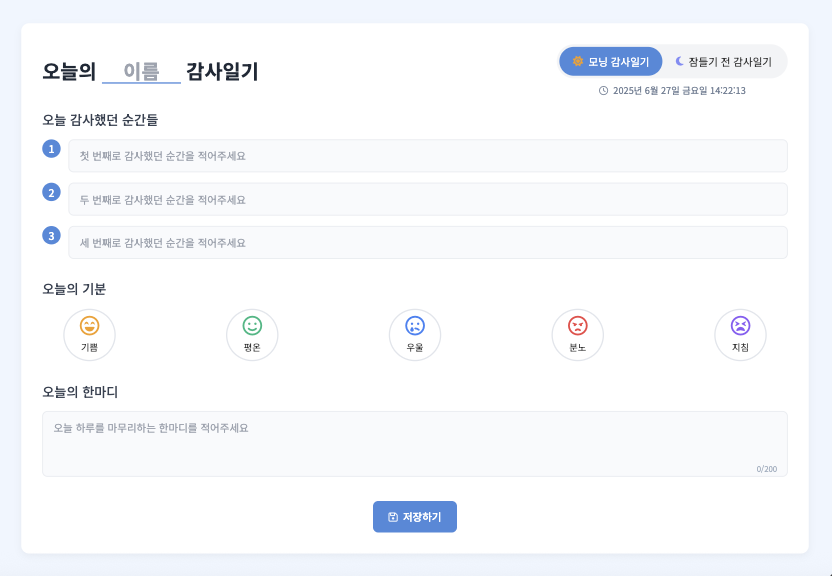The height and width of the screenshot is (576, 832).
Task: Click the blue number 3 badge
Action: 50,236
